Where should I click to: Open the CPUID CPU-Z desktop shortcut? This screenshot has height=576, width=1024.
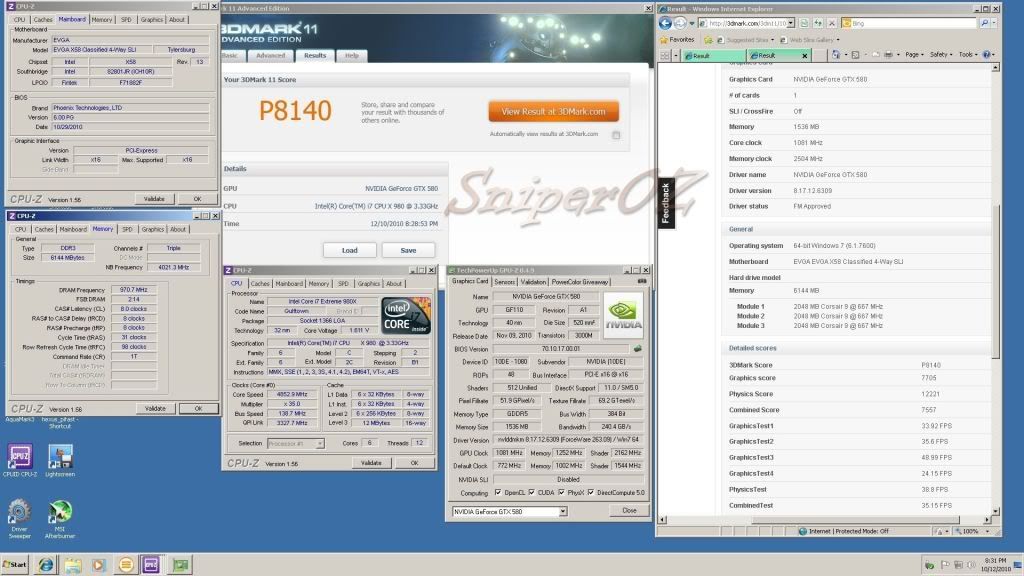coord(18,456)
